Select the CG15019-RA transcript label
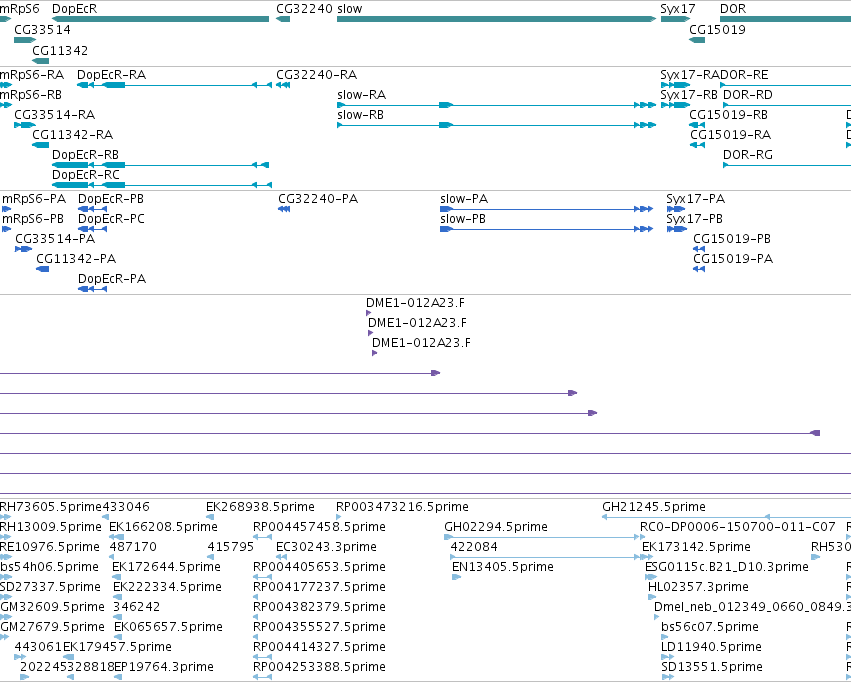 point(731,135)
